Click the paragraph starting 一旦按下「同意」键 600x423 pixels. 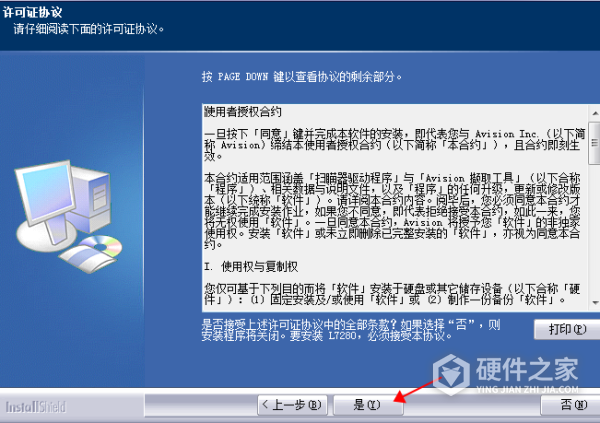click(x=395, y=145)
